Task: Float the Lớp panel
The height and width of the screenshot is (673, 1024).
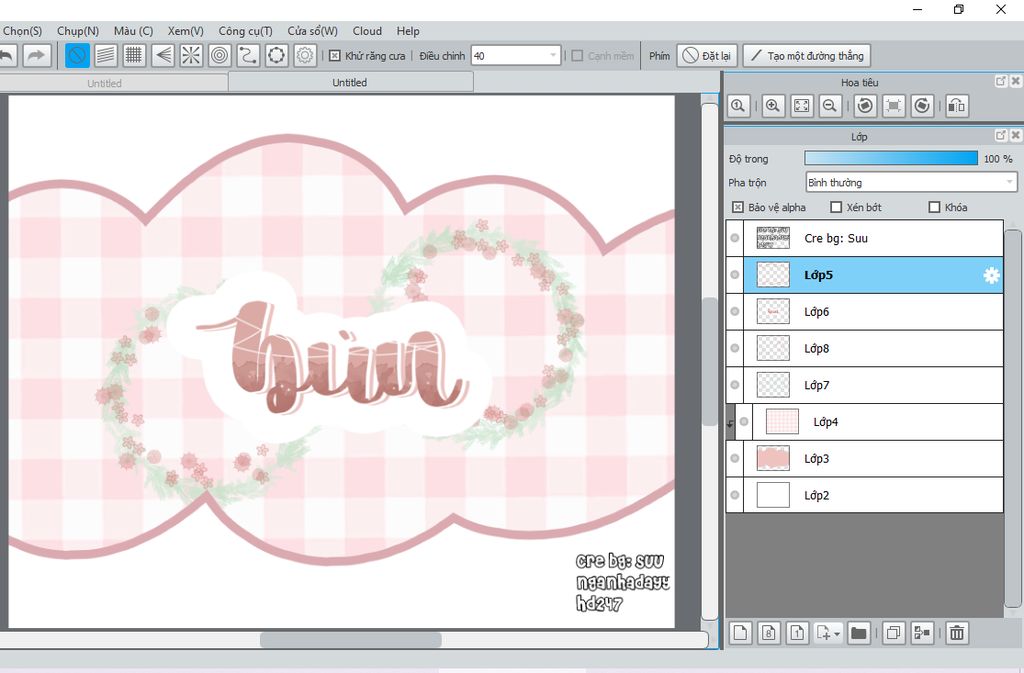Action: (1000, 135)
